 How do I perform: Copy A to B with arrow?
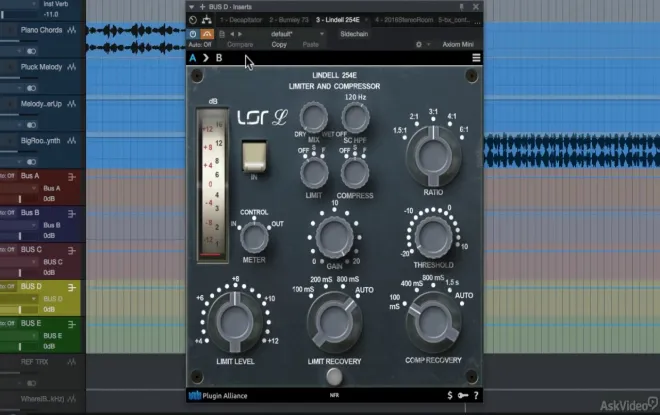tap(206, 58)
